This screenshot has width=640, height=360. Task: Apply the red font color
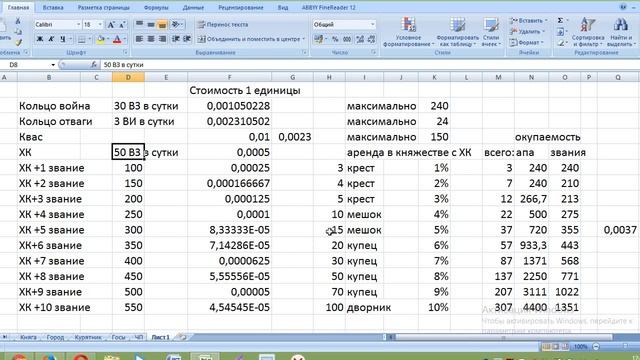[x=117, y=39]
